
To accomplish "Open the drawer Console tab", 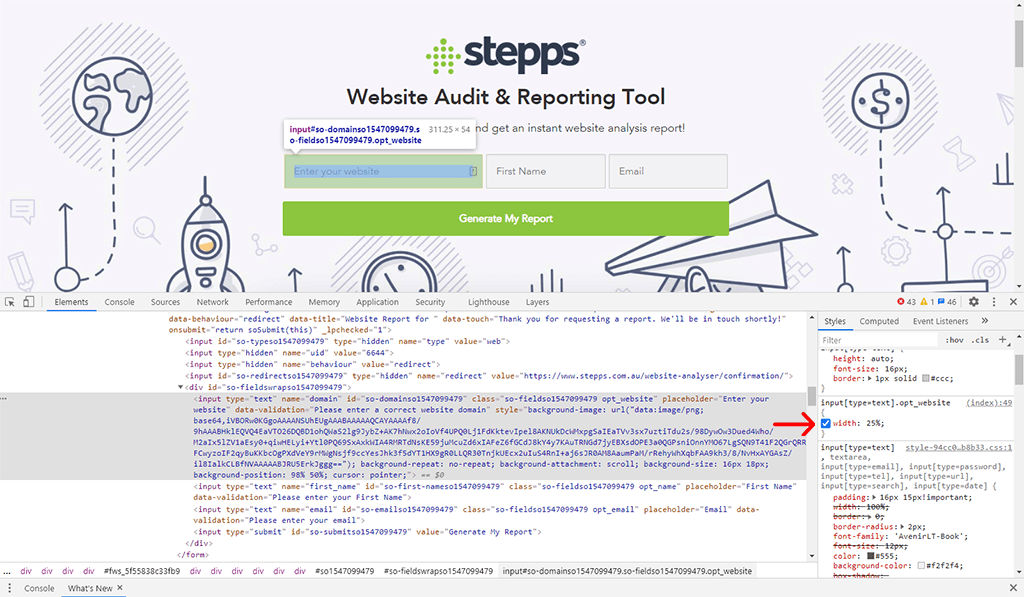I will click(39, 588).
